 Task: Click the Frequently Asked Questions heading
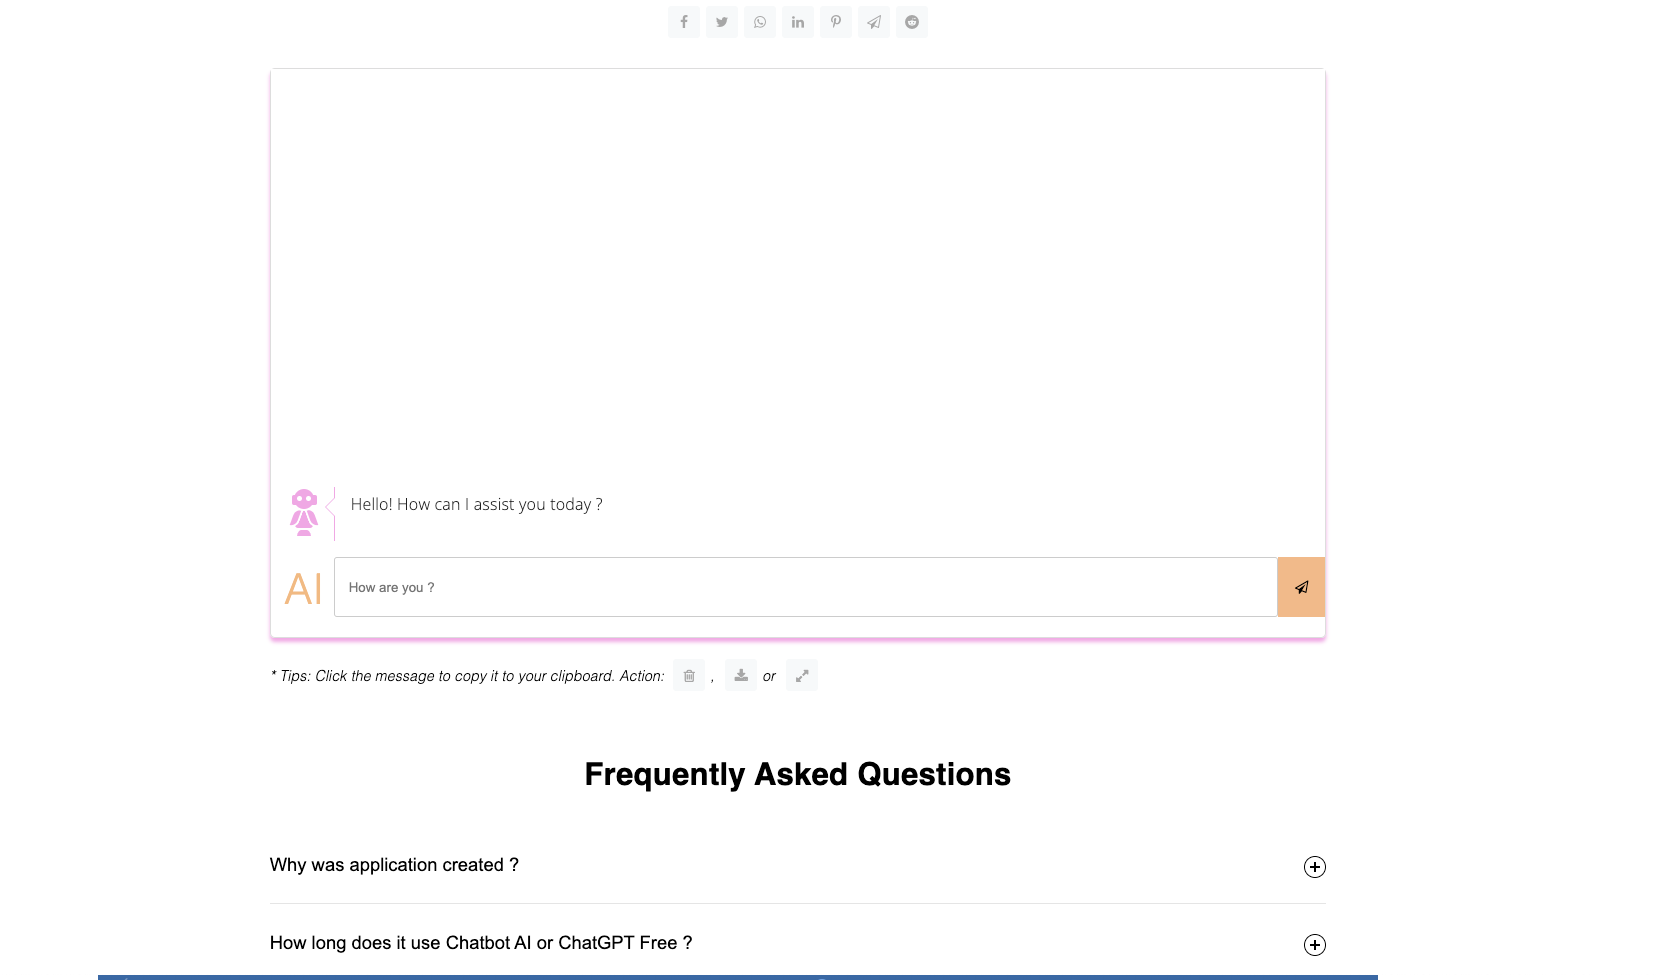point(797,774)
